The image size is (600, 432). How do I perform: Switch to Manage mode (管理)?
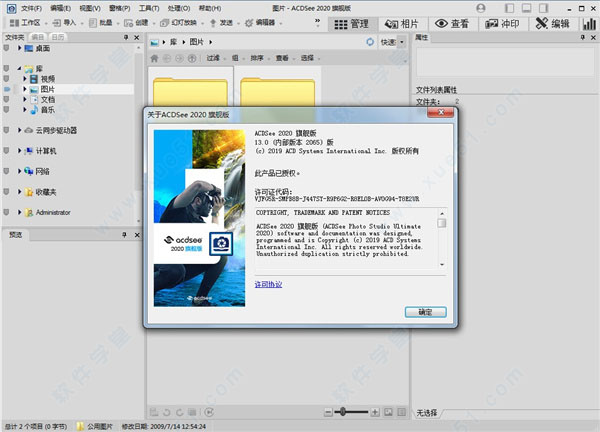351,24
